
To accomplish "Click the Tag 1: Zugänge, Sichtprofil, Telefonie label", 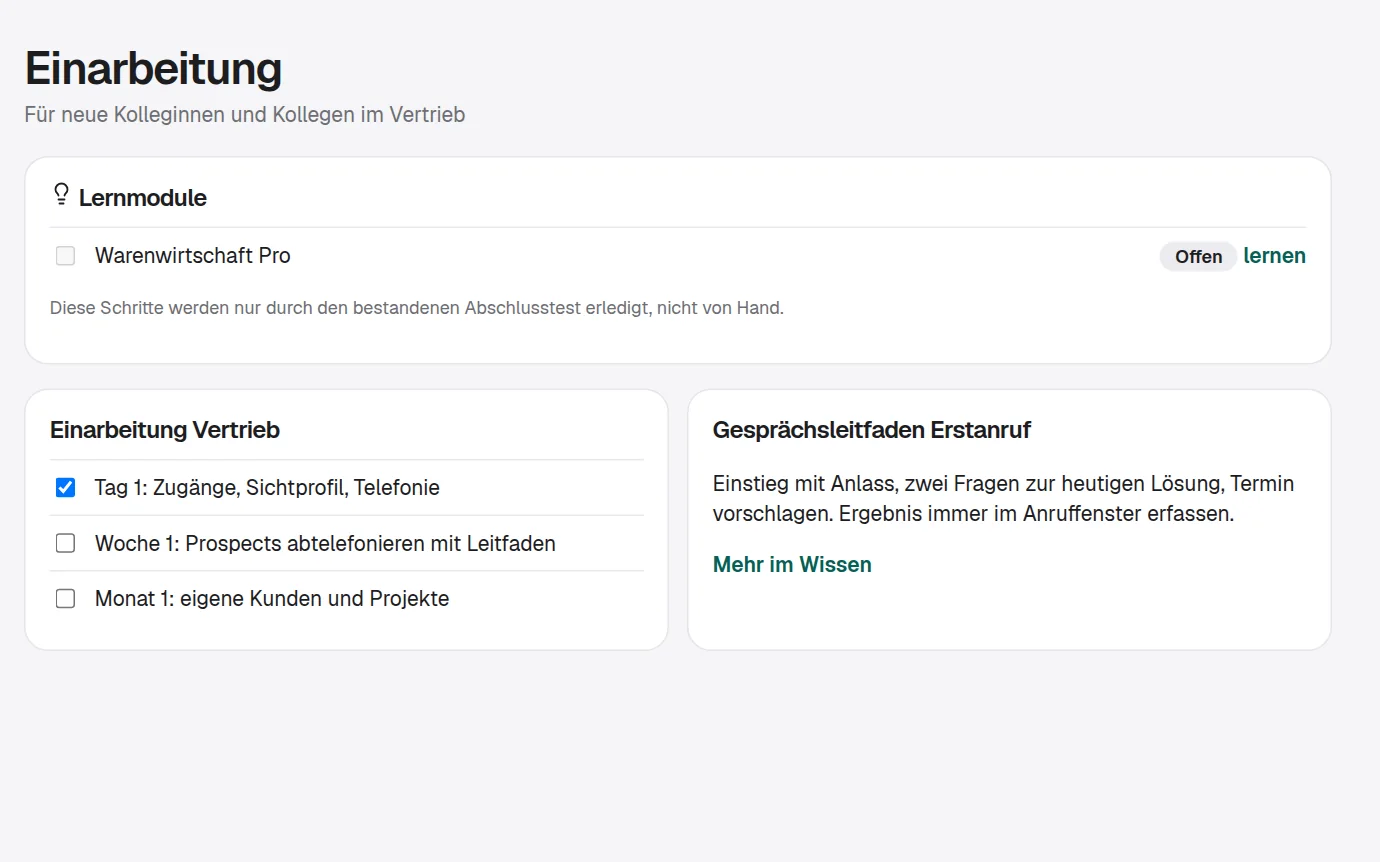I will point(267,488).
